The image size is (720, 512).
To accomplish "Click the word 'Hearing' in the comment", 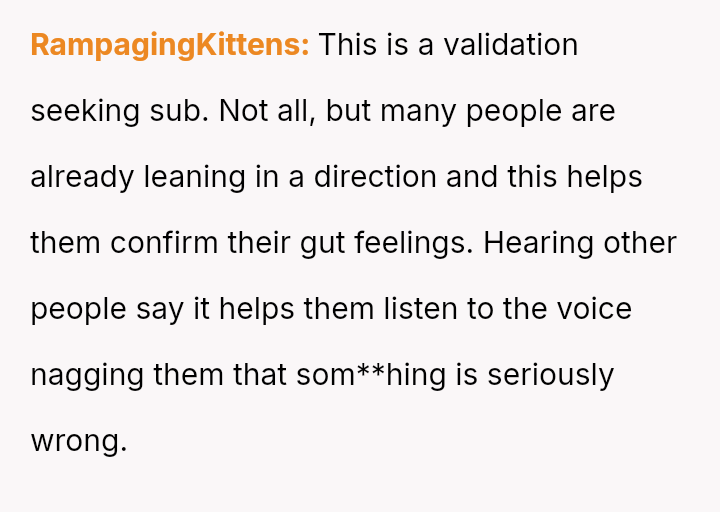I will [x=538, y=243].
